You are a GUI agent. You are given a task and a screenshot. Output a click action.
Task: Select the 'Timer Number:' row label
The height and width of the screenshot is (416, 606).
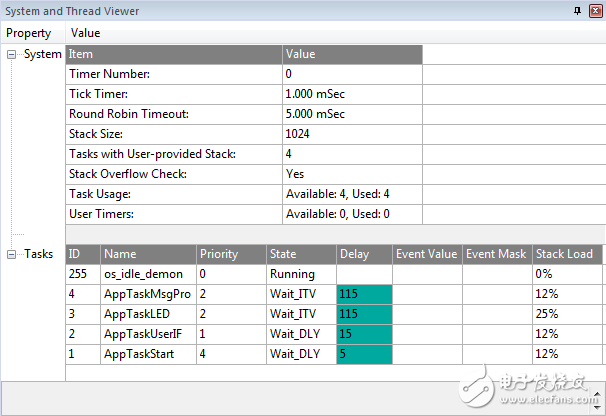coord(109,74)
